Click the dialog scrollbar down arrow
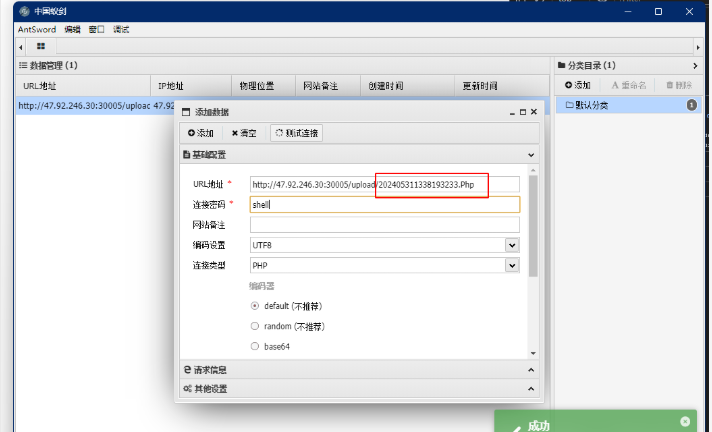This screenshot has width=712, height=432. click(533, 353)
